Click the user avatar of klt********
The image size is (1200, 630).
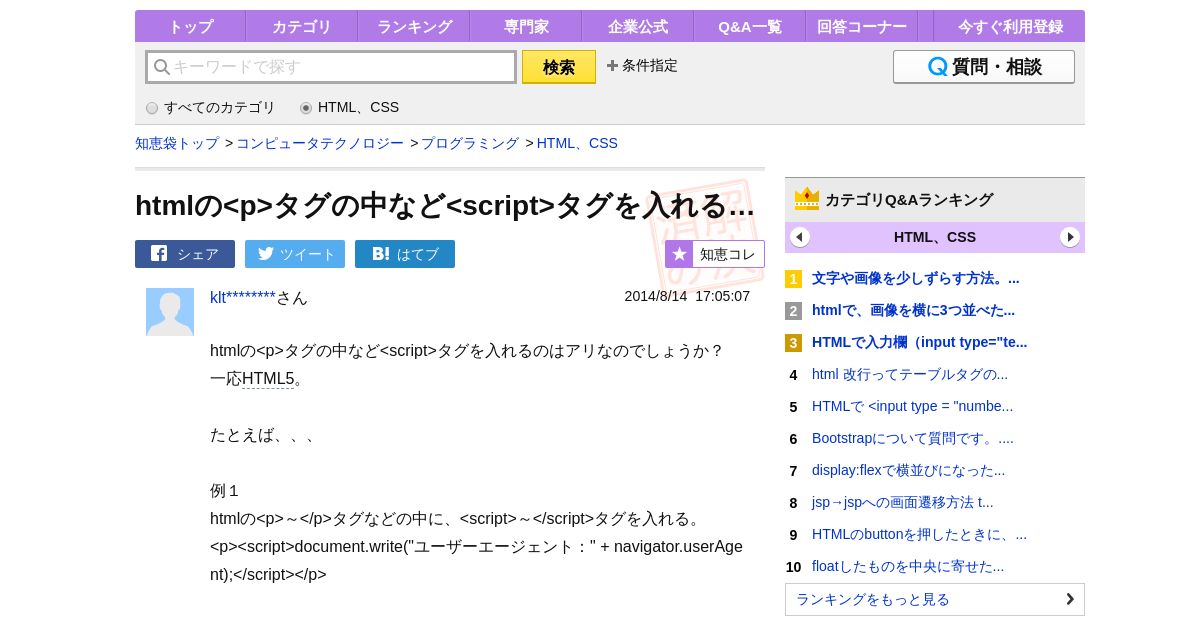click(x=170, y=312)
